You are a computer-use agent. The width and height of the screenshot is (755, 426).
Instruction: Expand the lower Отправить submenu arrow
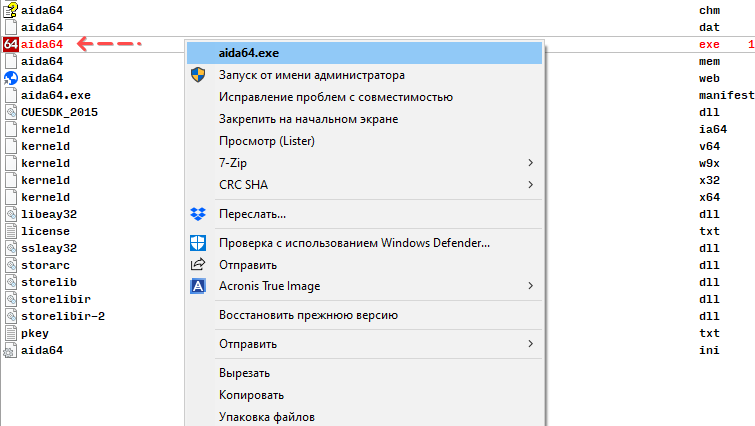coord(530,344)
